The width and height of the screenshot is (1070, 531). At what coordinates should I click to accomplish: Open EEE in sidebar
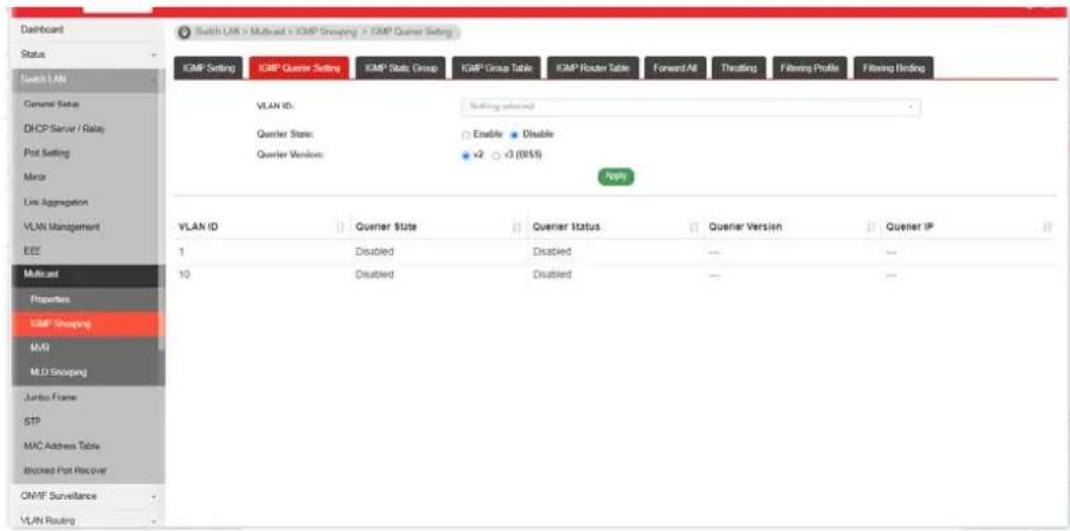click(85, 250)
